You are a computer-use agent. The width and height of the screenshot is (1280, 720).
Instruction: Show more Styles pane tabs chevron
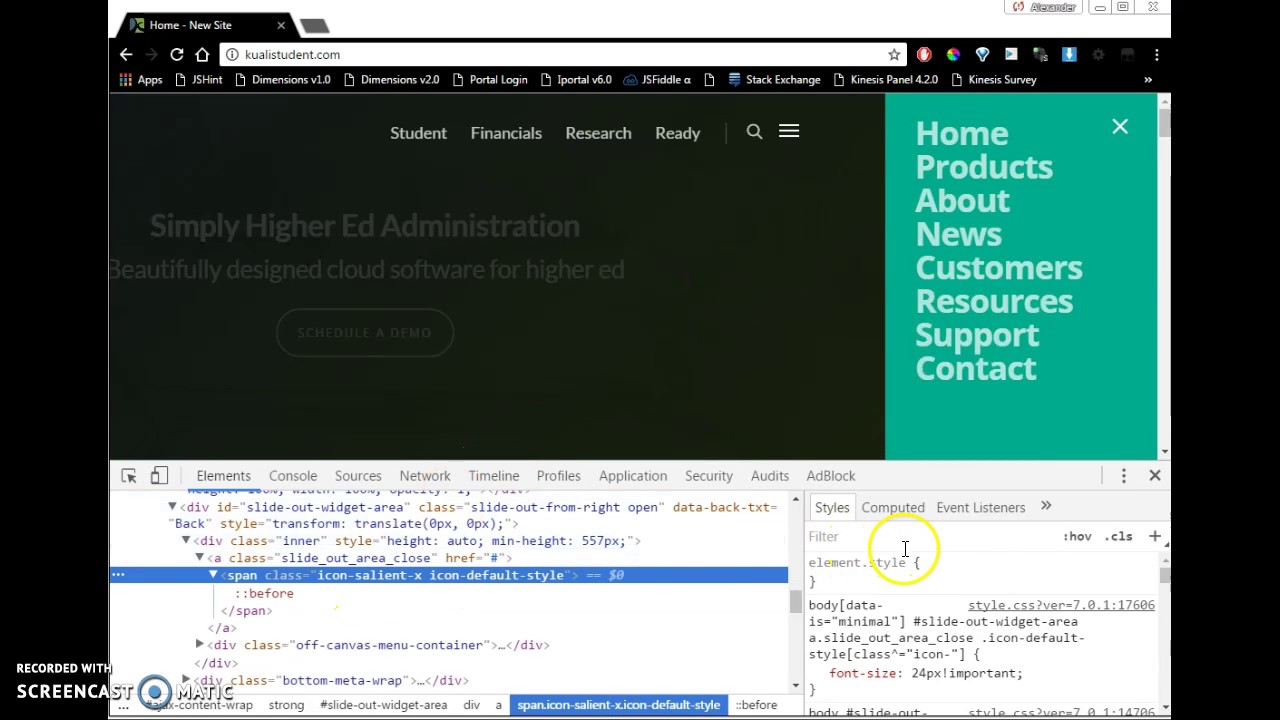[x=1046, y=507]
